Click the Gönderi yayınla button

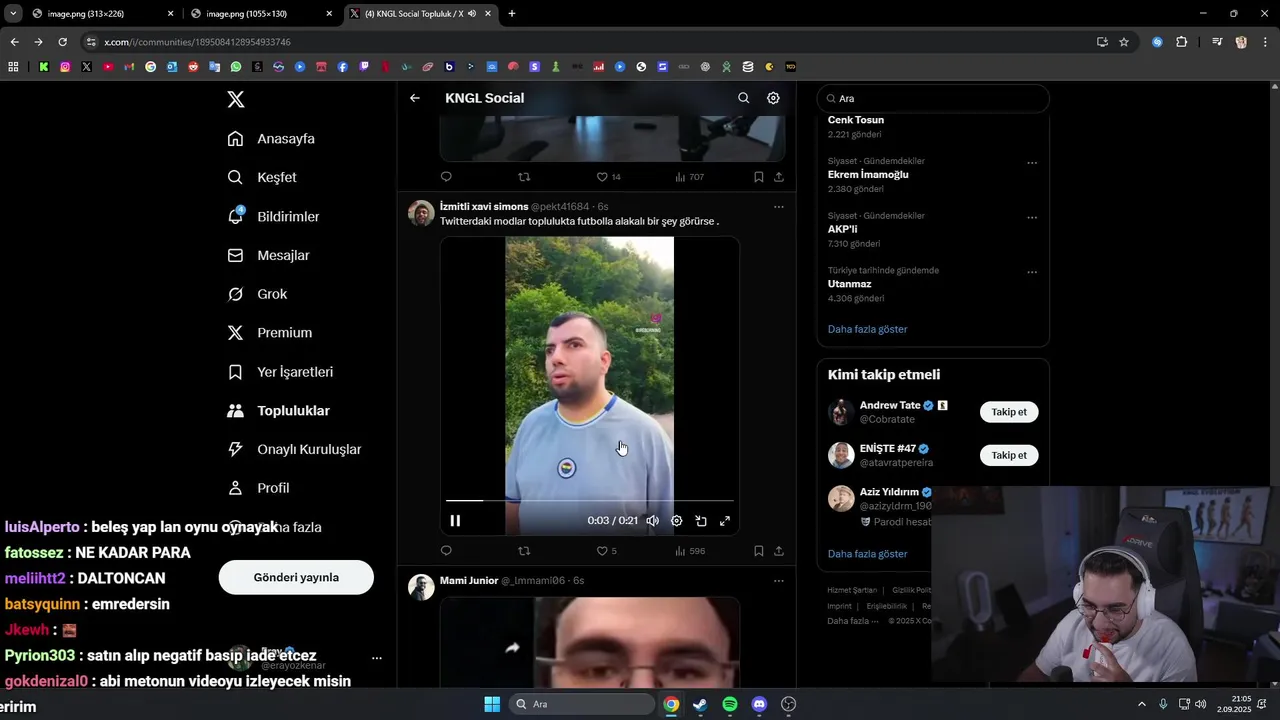coord(296,577)
